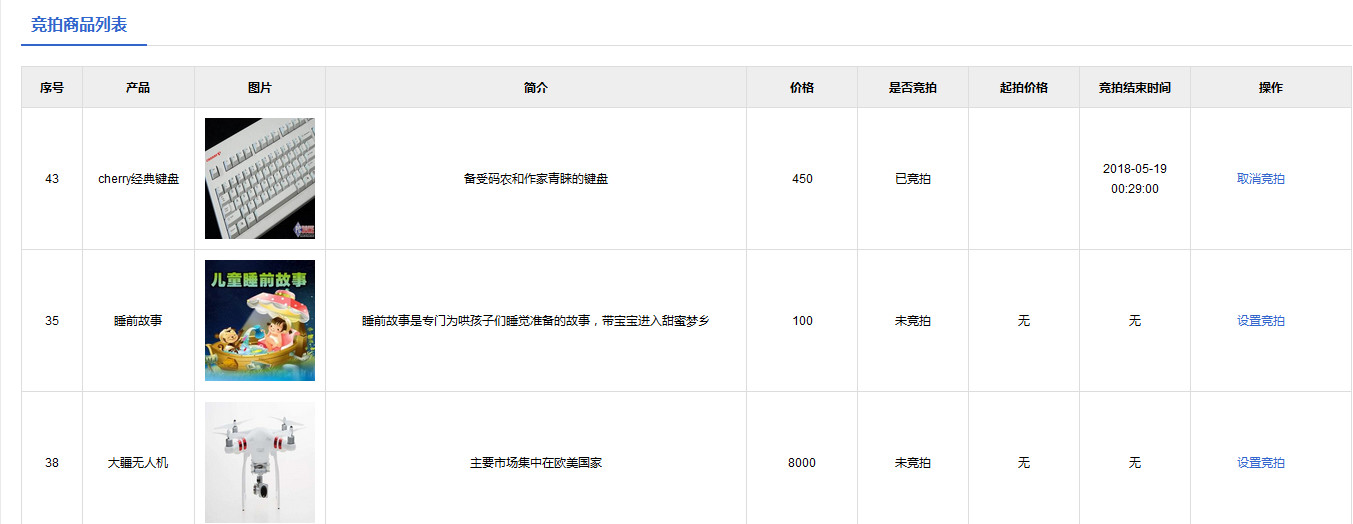Click 未竞拍 status in 大疆无人机 row
The height and width of the screenshot is (524, 1353).
[913, 463]
